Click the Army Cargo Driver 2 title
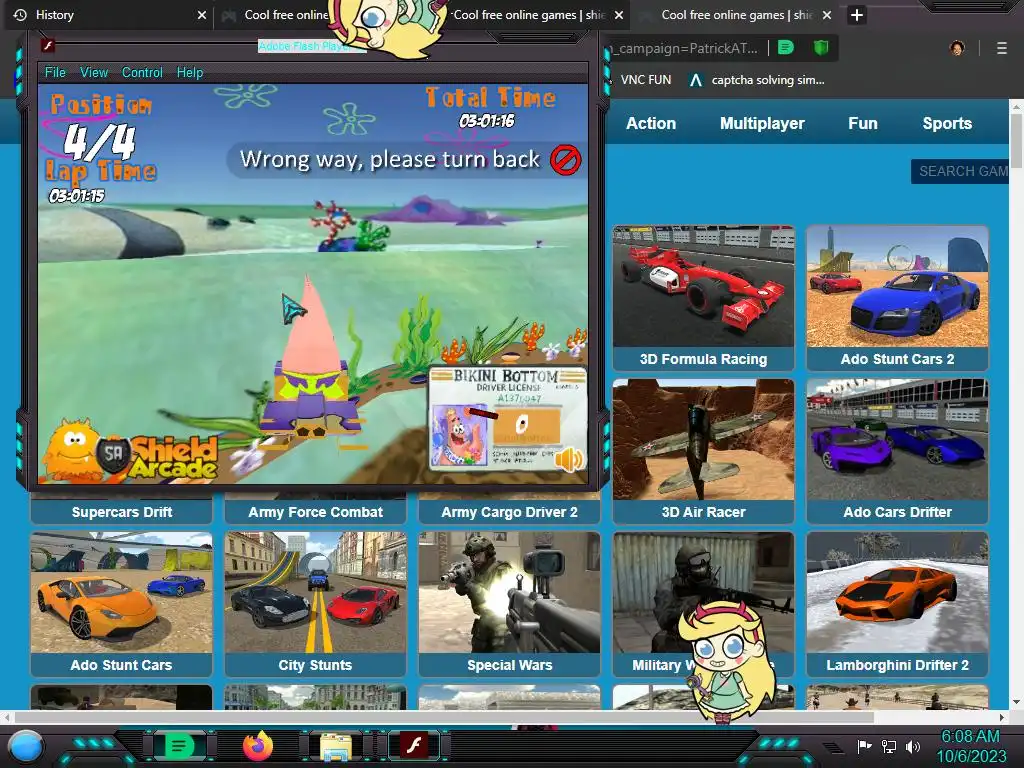The width and height of the screenshot is (1024, 768). click(x=509, y=512)
